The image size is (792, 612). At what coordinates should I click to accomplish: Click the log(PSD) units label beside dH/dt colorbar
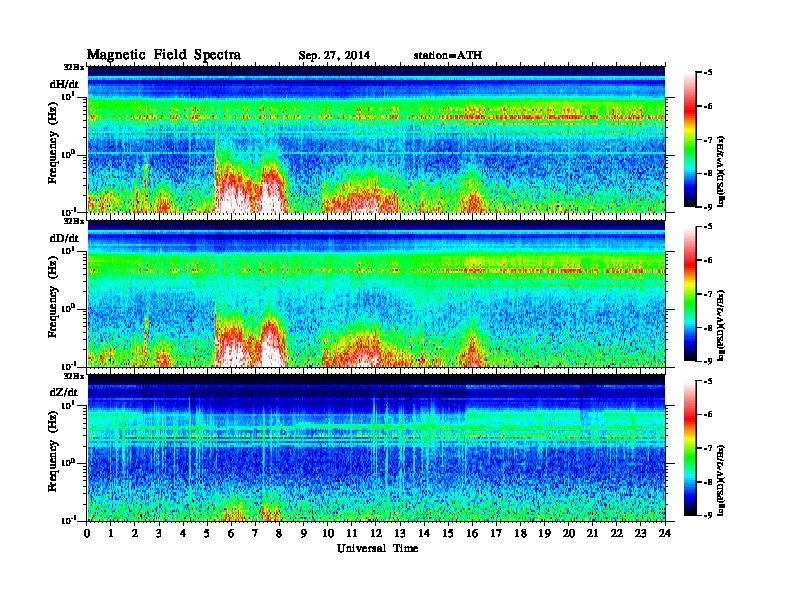(x=721, y=171)
